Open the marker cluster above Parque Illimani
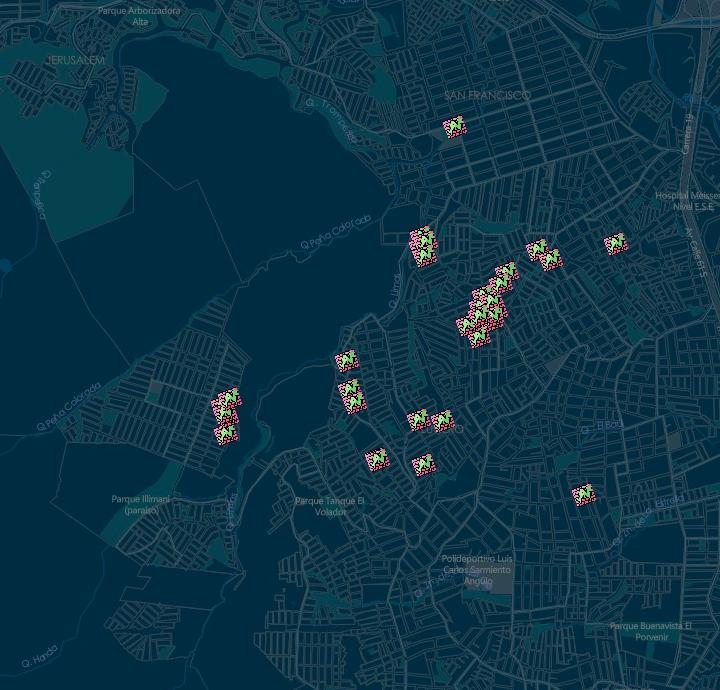The height and width of the screenshot is (690, 720). (226, 416)
